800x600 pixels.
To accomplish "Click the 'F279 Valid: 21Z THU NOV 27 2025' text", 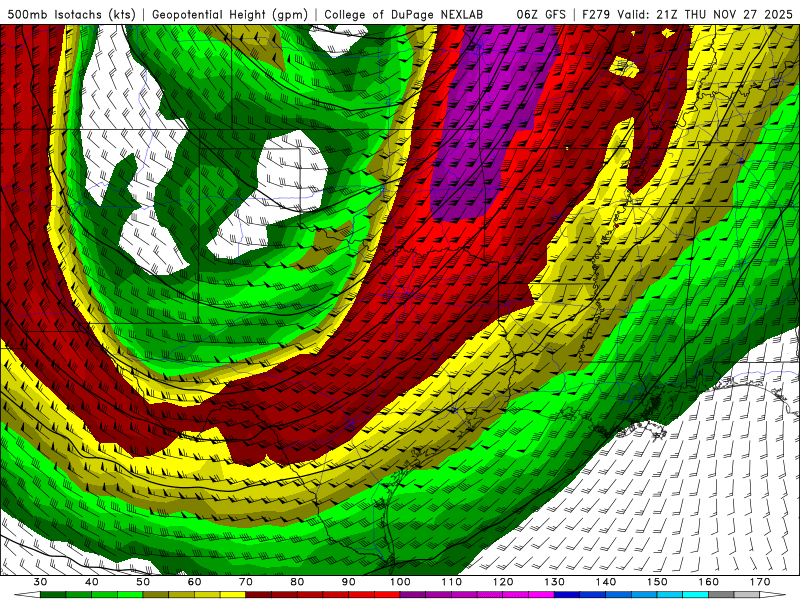I will (x=687, y=15).
